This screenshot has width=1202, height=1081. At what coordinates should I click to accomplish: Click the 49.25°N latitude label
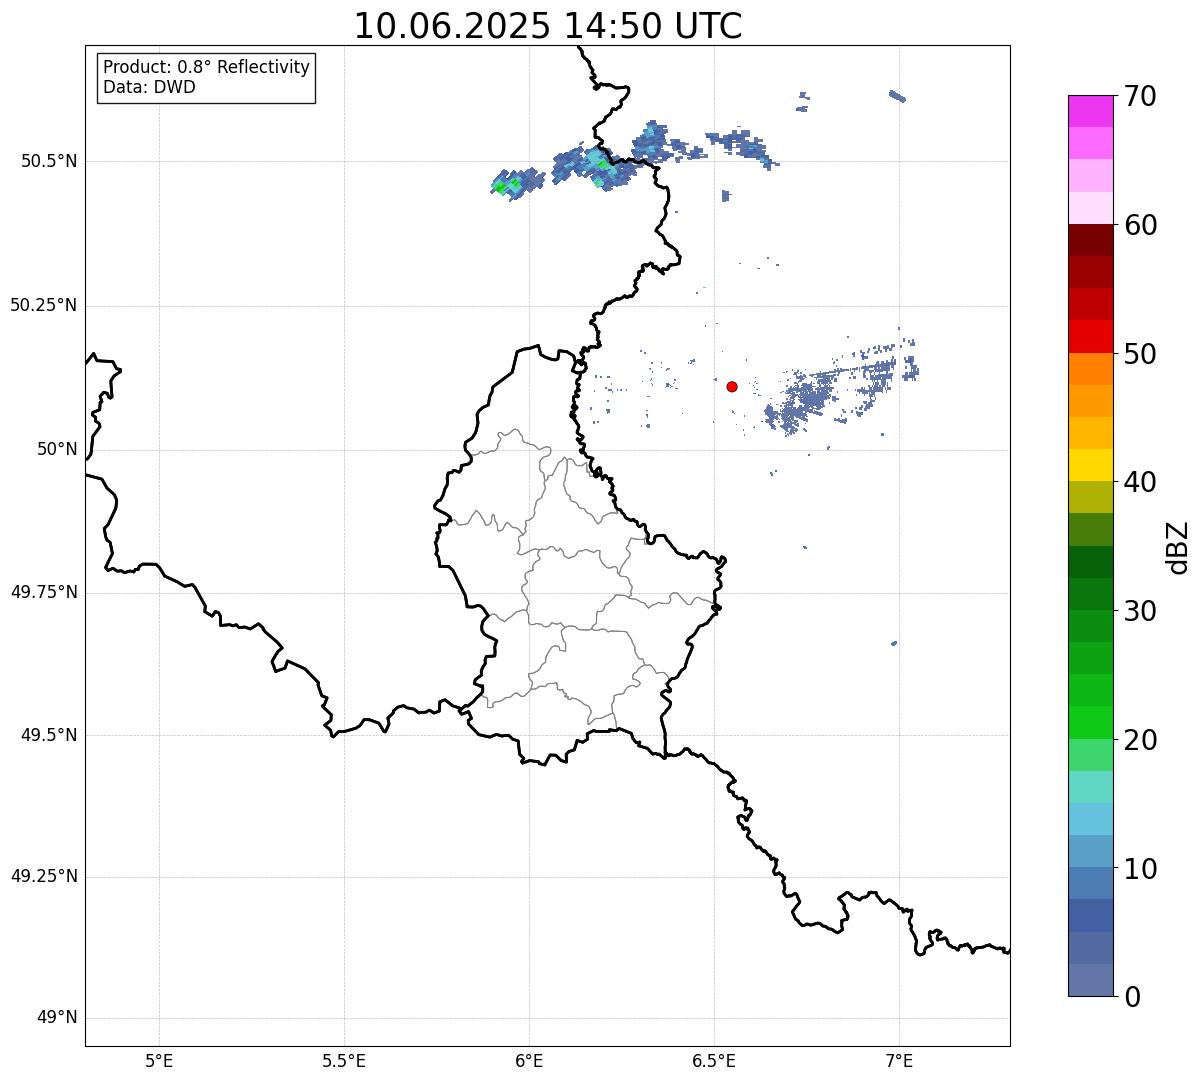coord(43,877)
